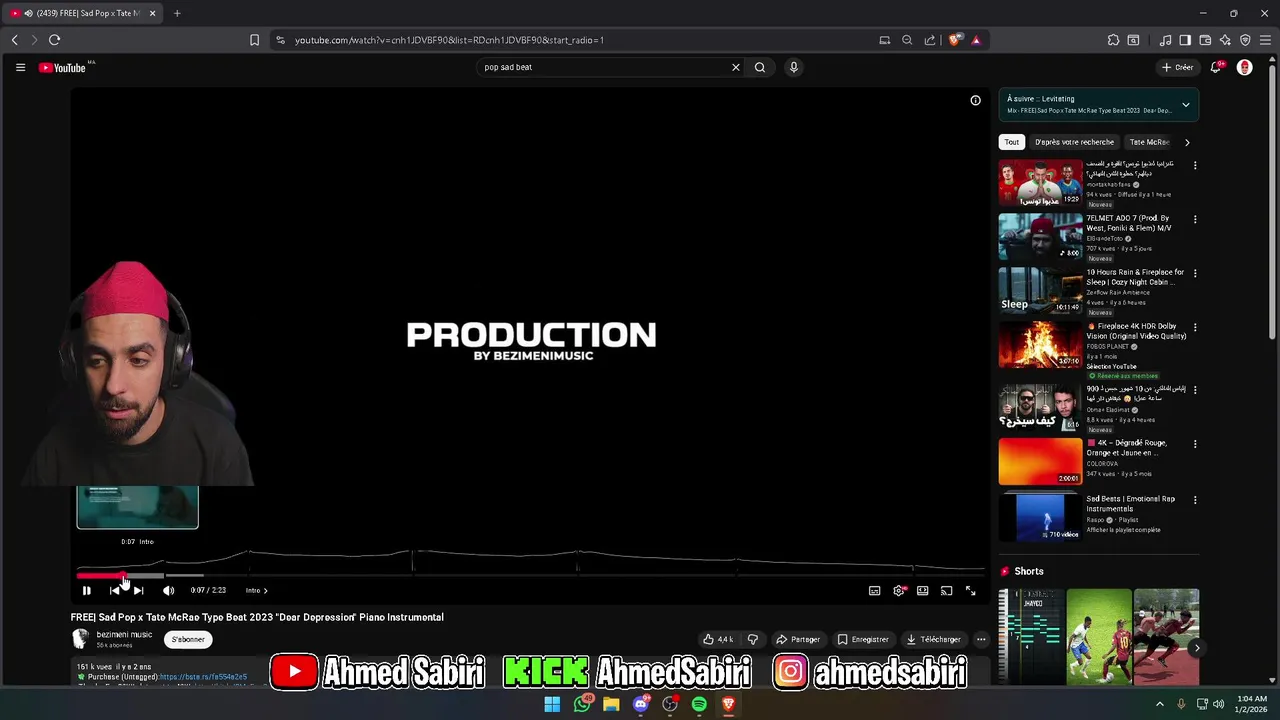The image size is (1280, 720).
Task: Subscribe with the S'abonner button
Action: 188,639
